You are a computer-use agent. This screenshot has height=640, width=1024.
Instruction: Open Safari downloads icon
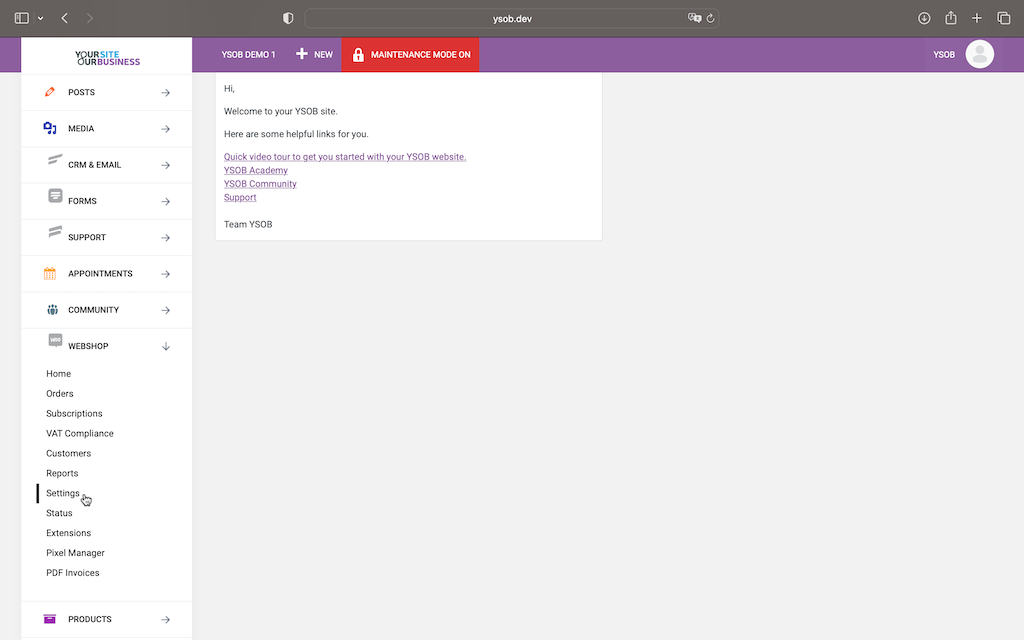tap(924, 18)
